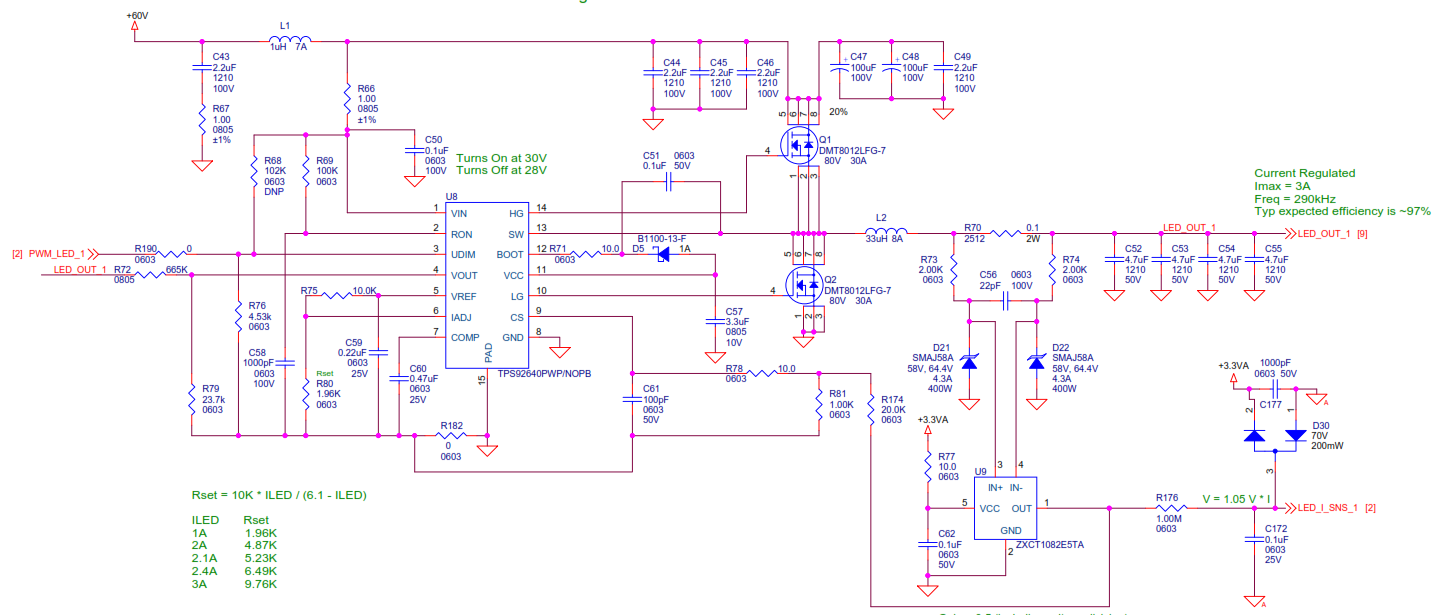Image resolution: width=1449 pixels, height=615 pixels.
Task: Select the IADJ pin label on U8
Action: (x=462, y=315)
